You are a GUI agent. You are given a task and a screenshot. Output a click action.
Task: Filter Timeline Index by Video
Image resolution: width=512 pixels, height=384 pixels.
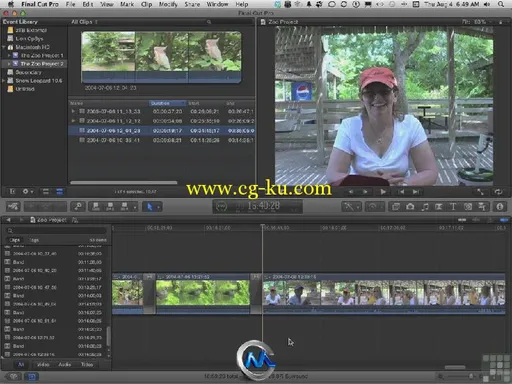[x=43, y=364]
